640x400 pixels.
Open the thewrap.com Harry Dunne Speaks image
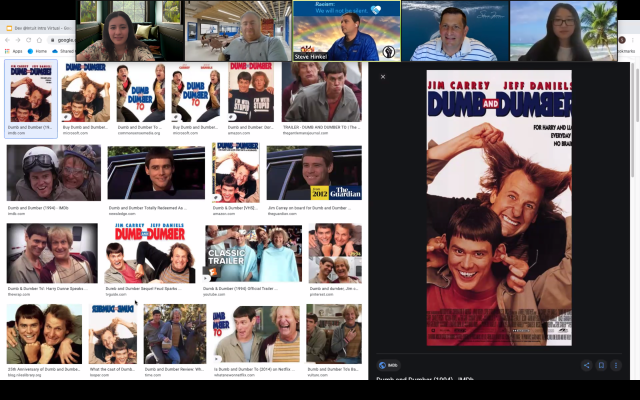pos(52,253)
